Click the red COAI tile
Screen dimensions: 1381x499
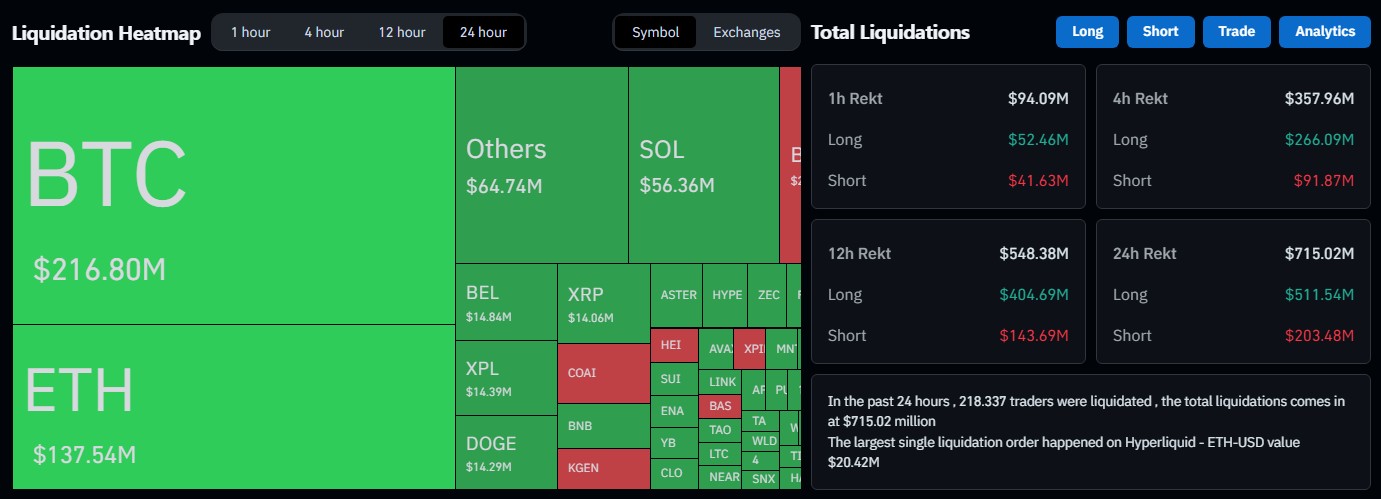coord(603,373)
